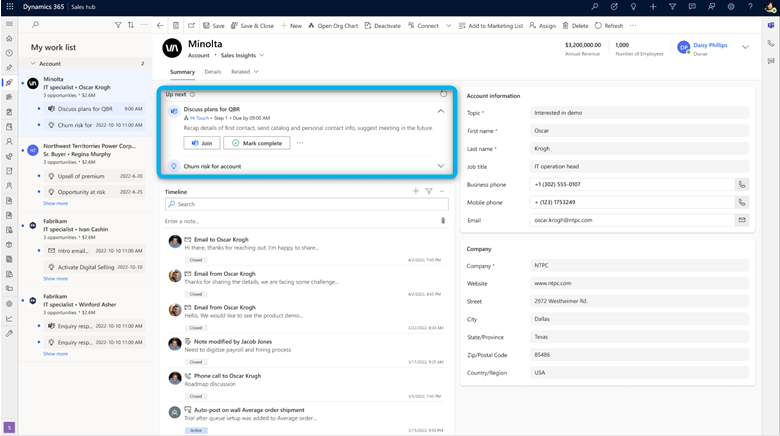Click Show more under Northwest Territorries

click(55, 204)
